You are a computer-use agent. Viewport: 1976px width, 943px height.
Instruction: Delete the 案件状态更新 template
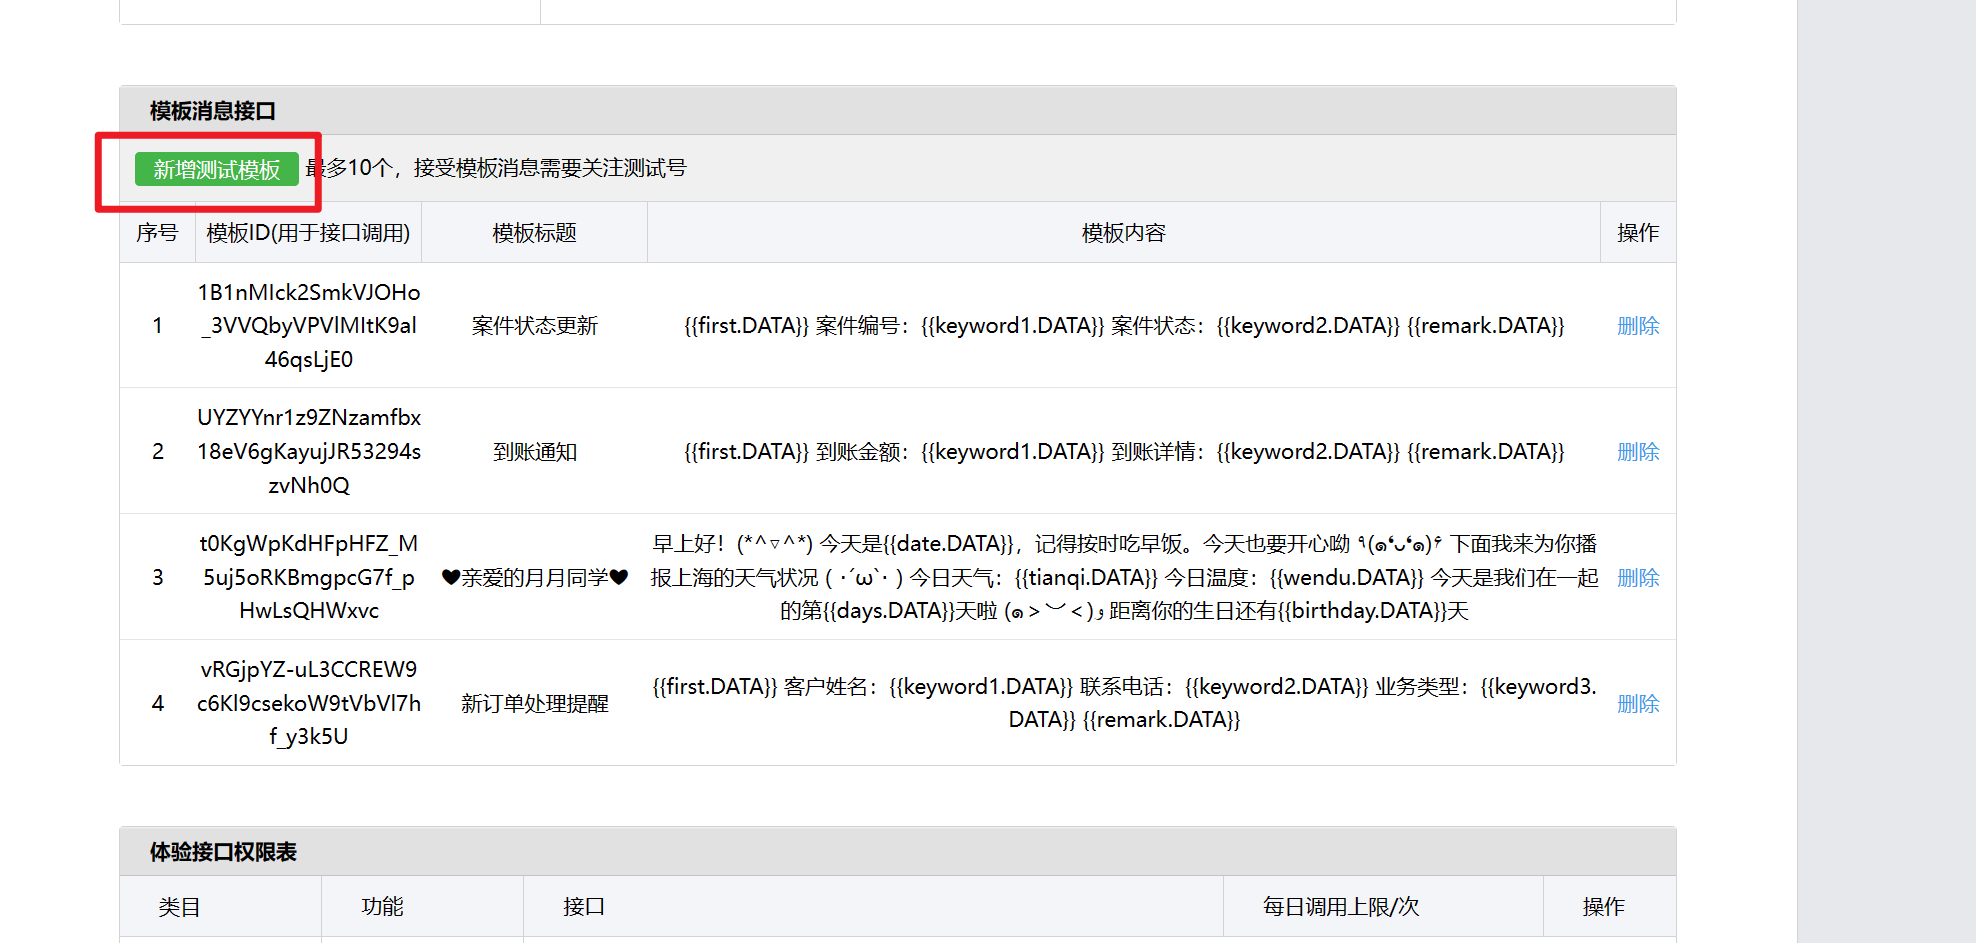click(1638, 326)
